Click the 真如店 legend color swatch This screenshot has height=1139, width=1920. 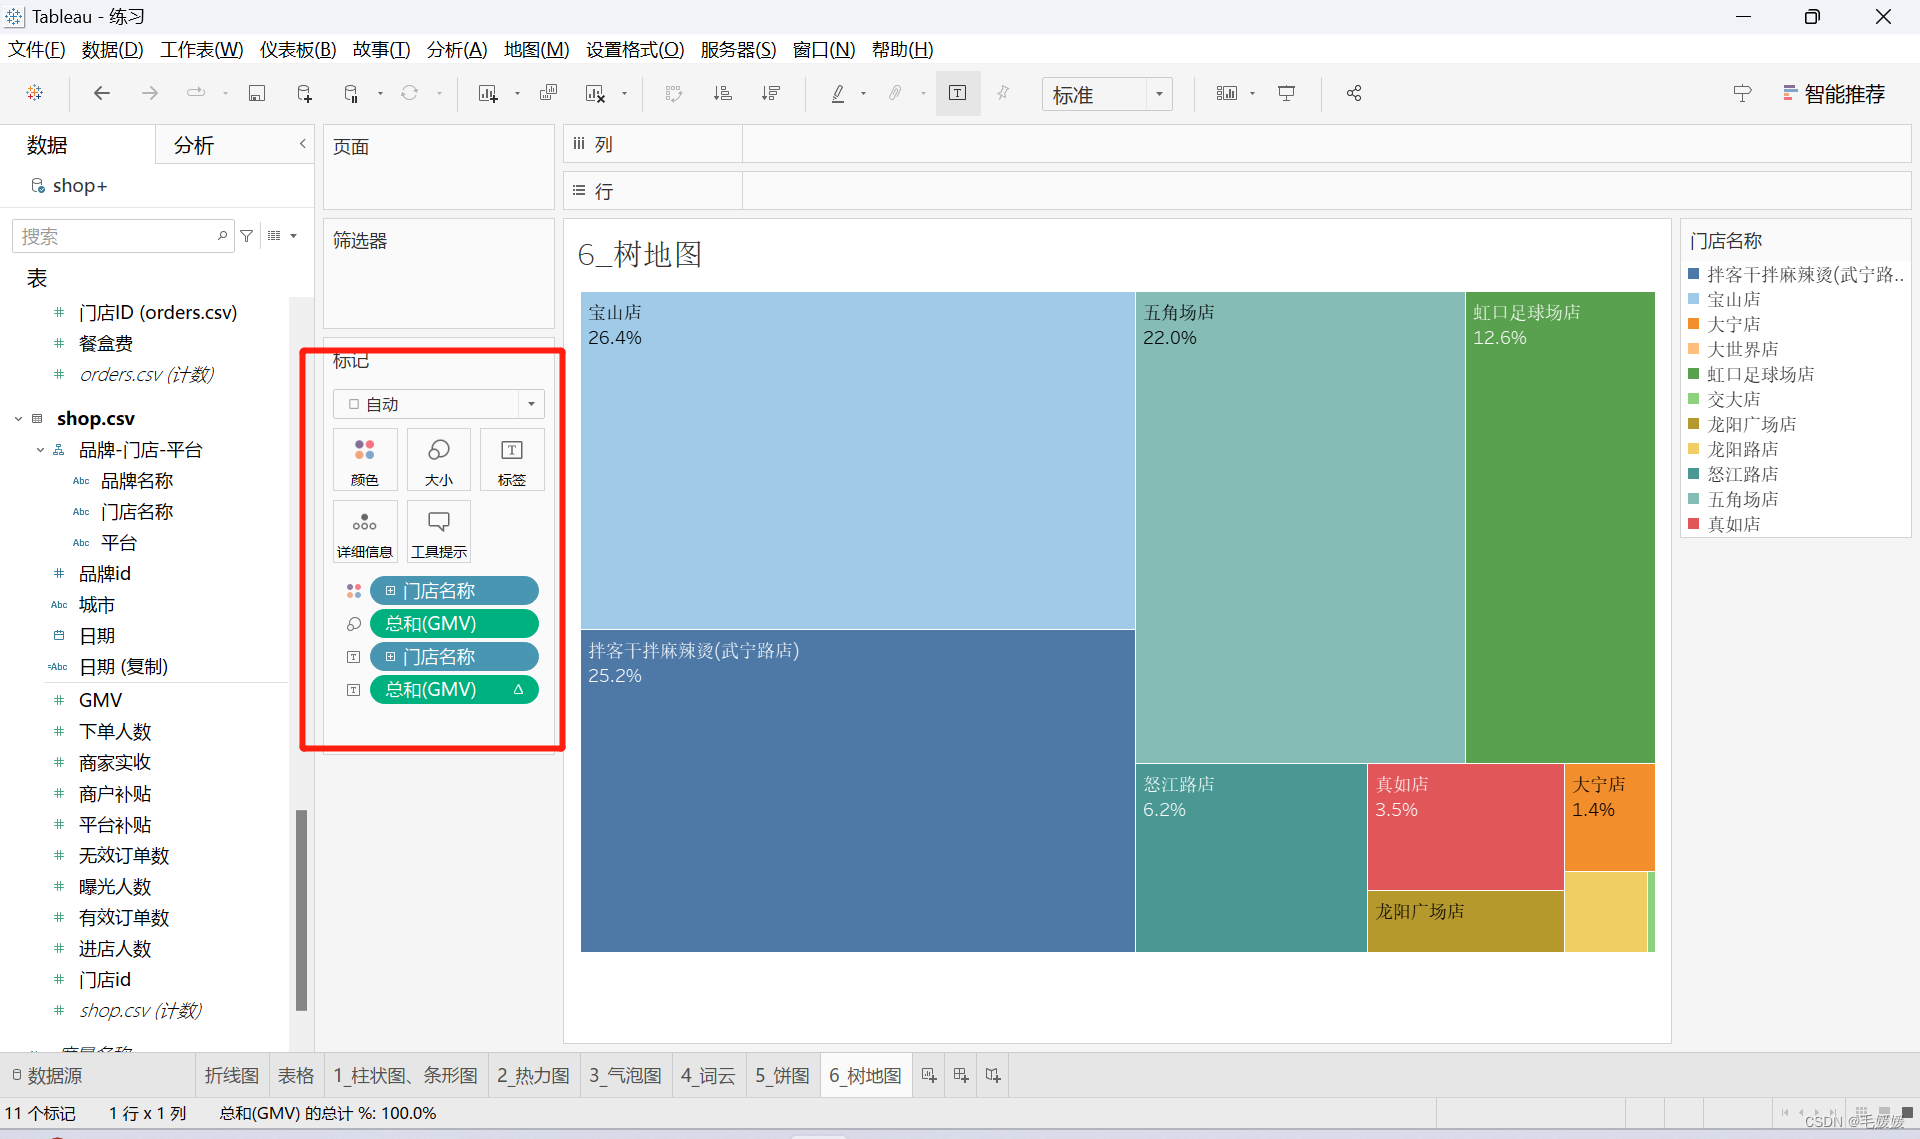coord(1694,524)
